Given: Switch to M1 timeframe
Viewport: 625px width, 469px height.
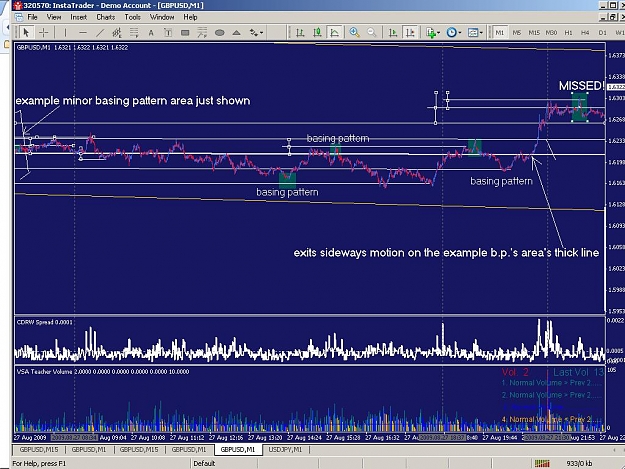Looking at the screenshot, I should (499, 33).
